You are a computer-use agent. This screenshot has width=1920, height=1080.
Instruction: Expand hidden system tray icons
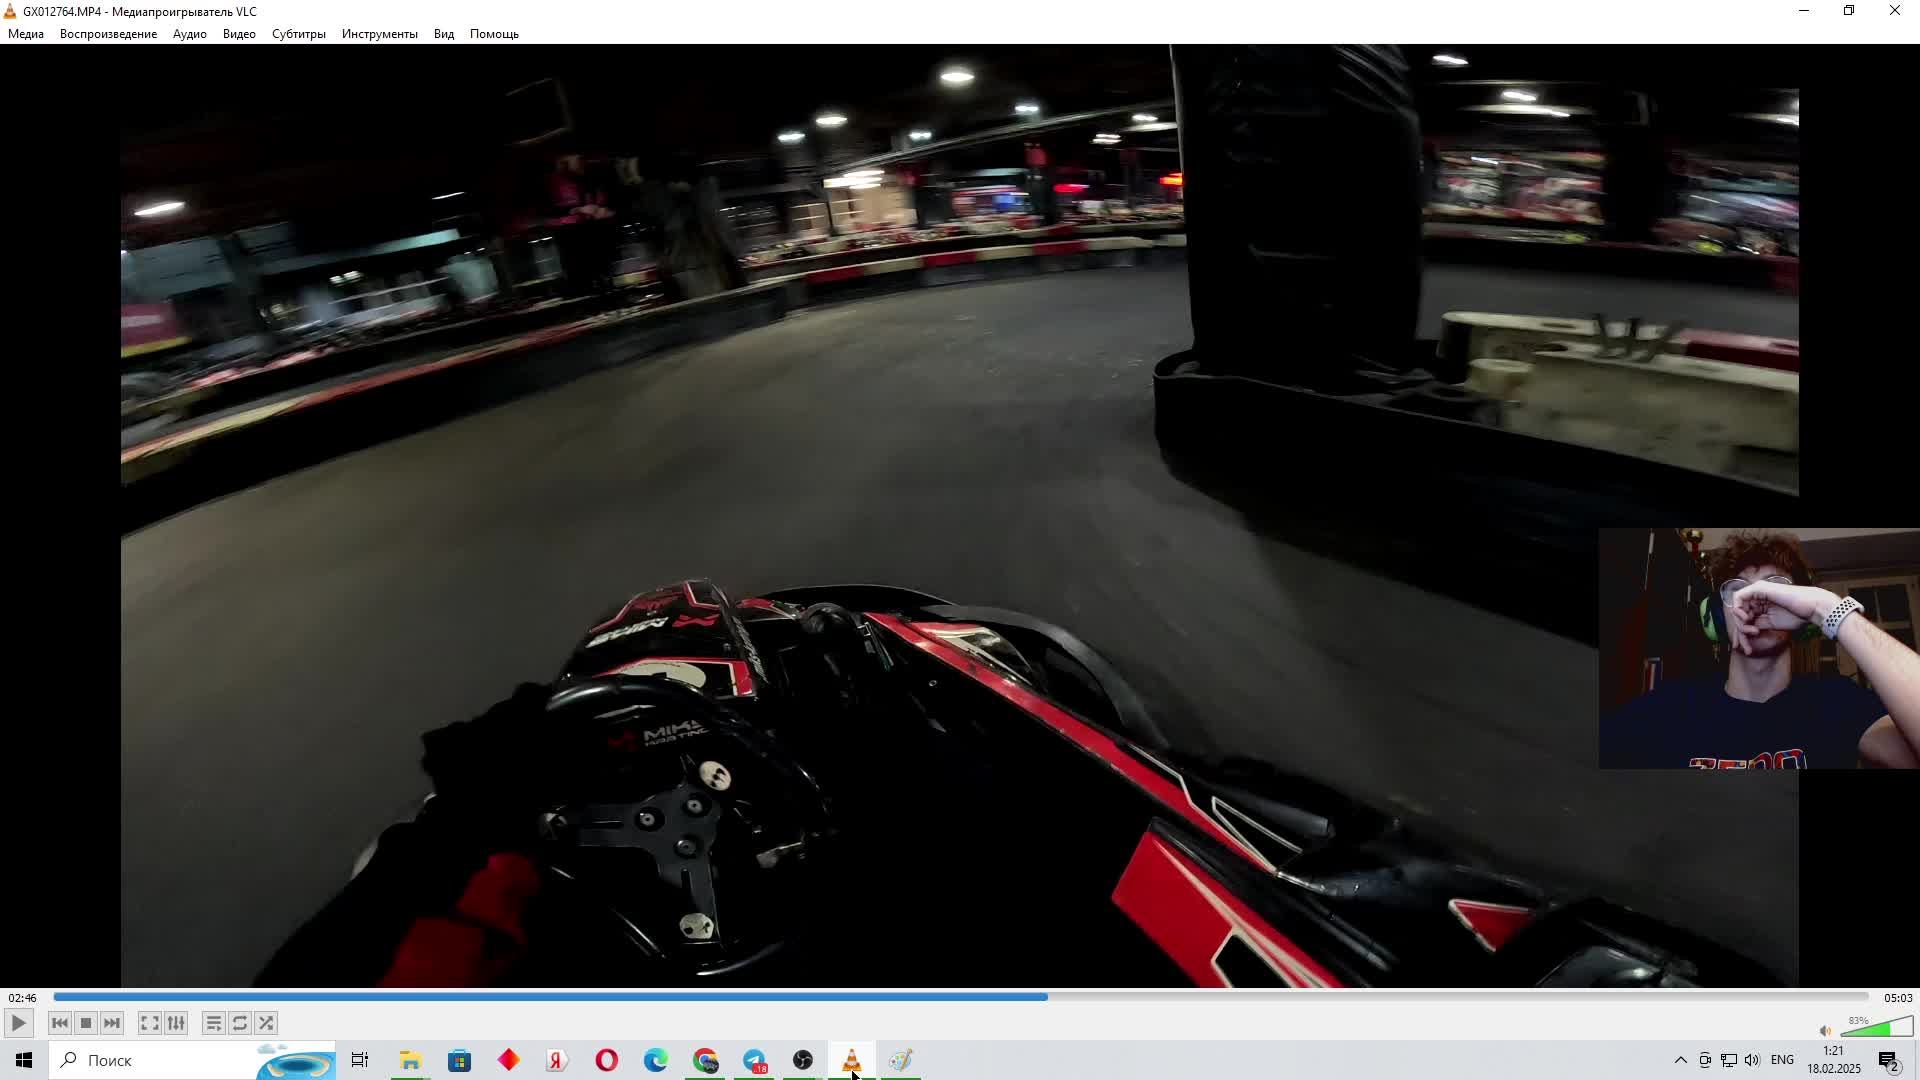pyautogui.click(x=1680, y=1060)
